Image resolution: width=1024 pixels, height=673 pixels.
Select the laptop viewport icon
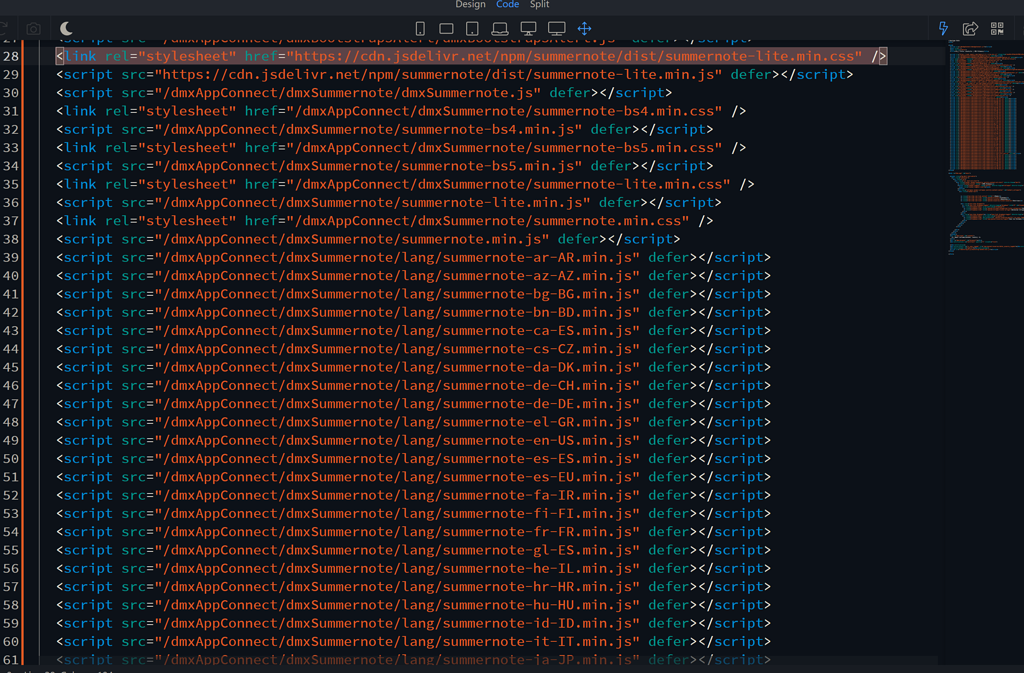tap(500, 29)
